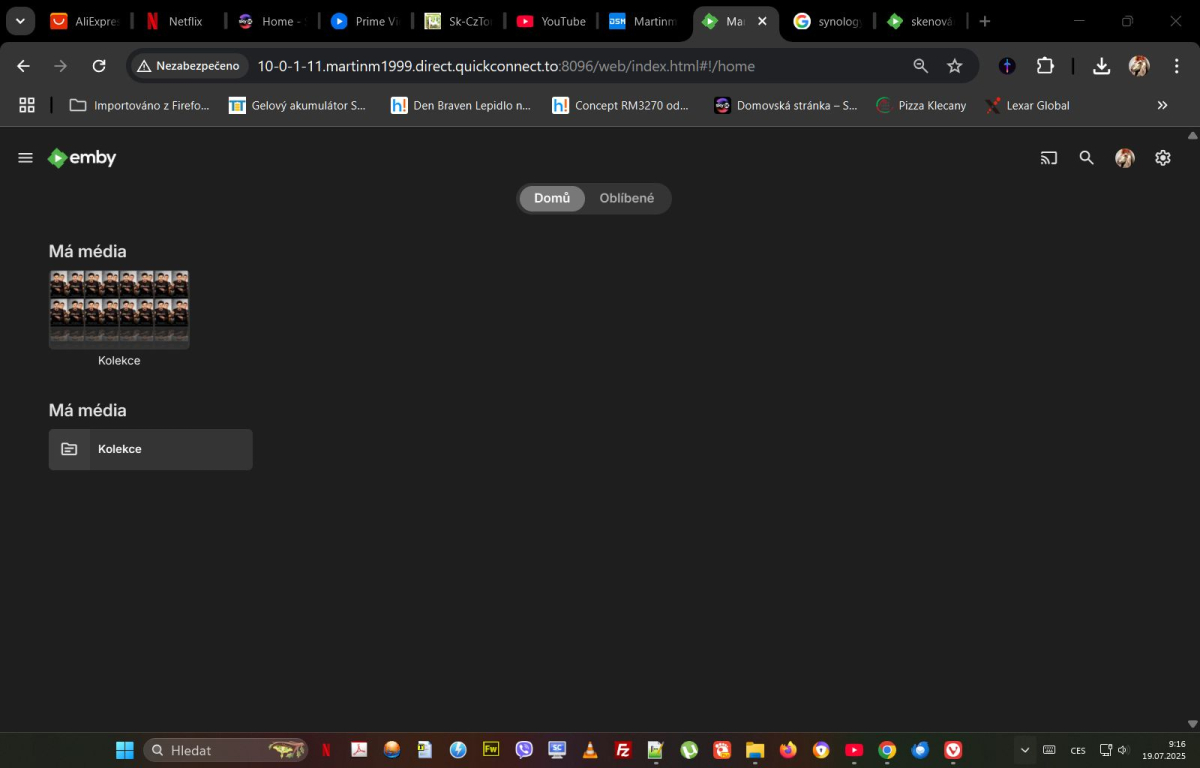Switch to the Oblíbené tab

(x=627, y=198)
